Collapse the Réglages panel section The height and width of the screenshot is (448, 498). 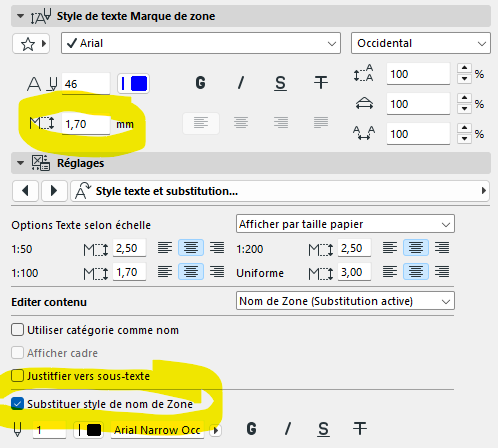[x=20, y=163]
